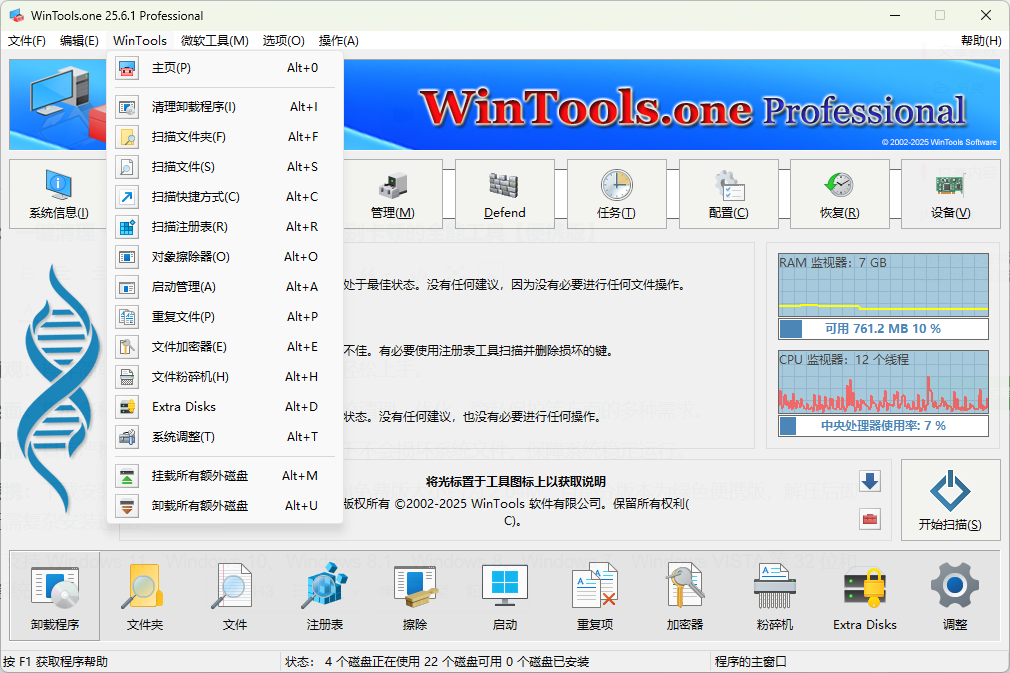Click the Registry (注册表) tool icon
1010x673 pixels.
click(325, 597)
